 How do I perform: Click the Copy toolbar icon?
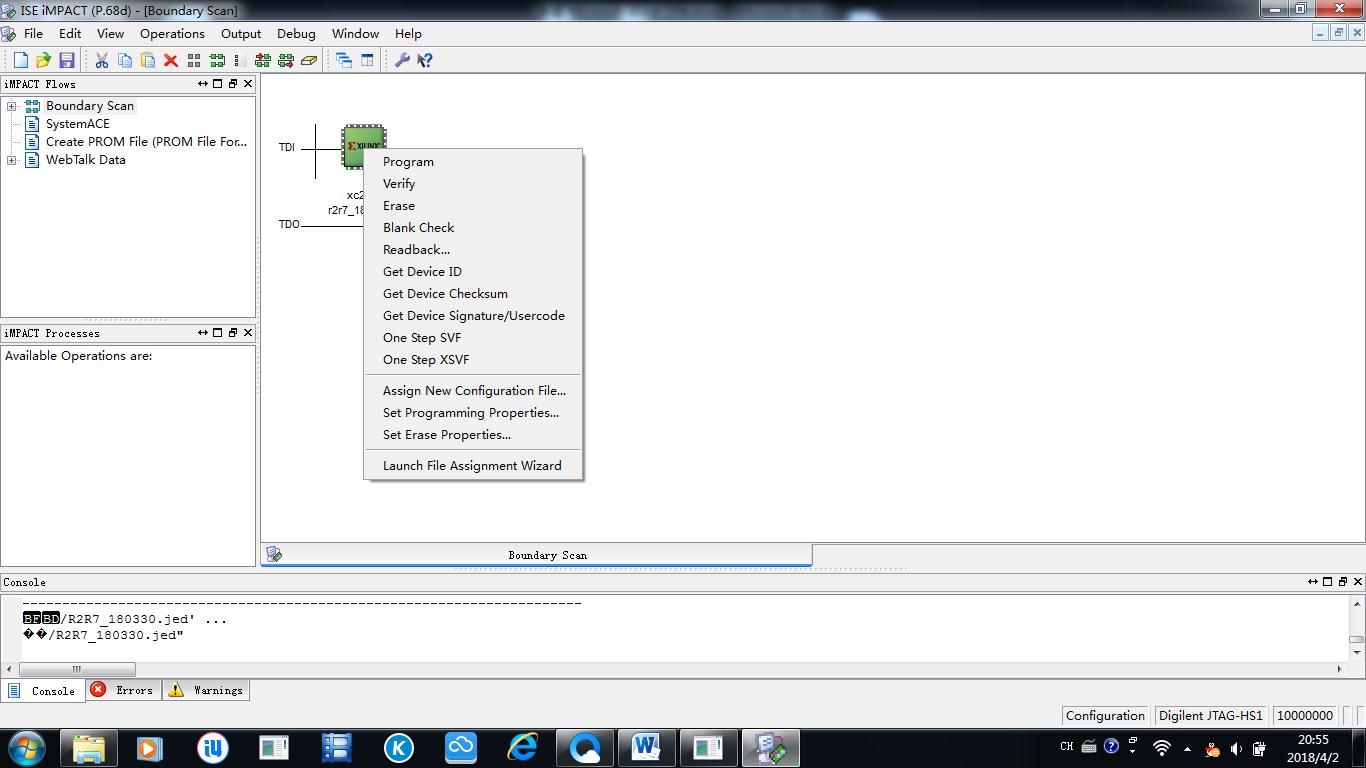(124, 61)
